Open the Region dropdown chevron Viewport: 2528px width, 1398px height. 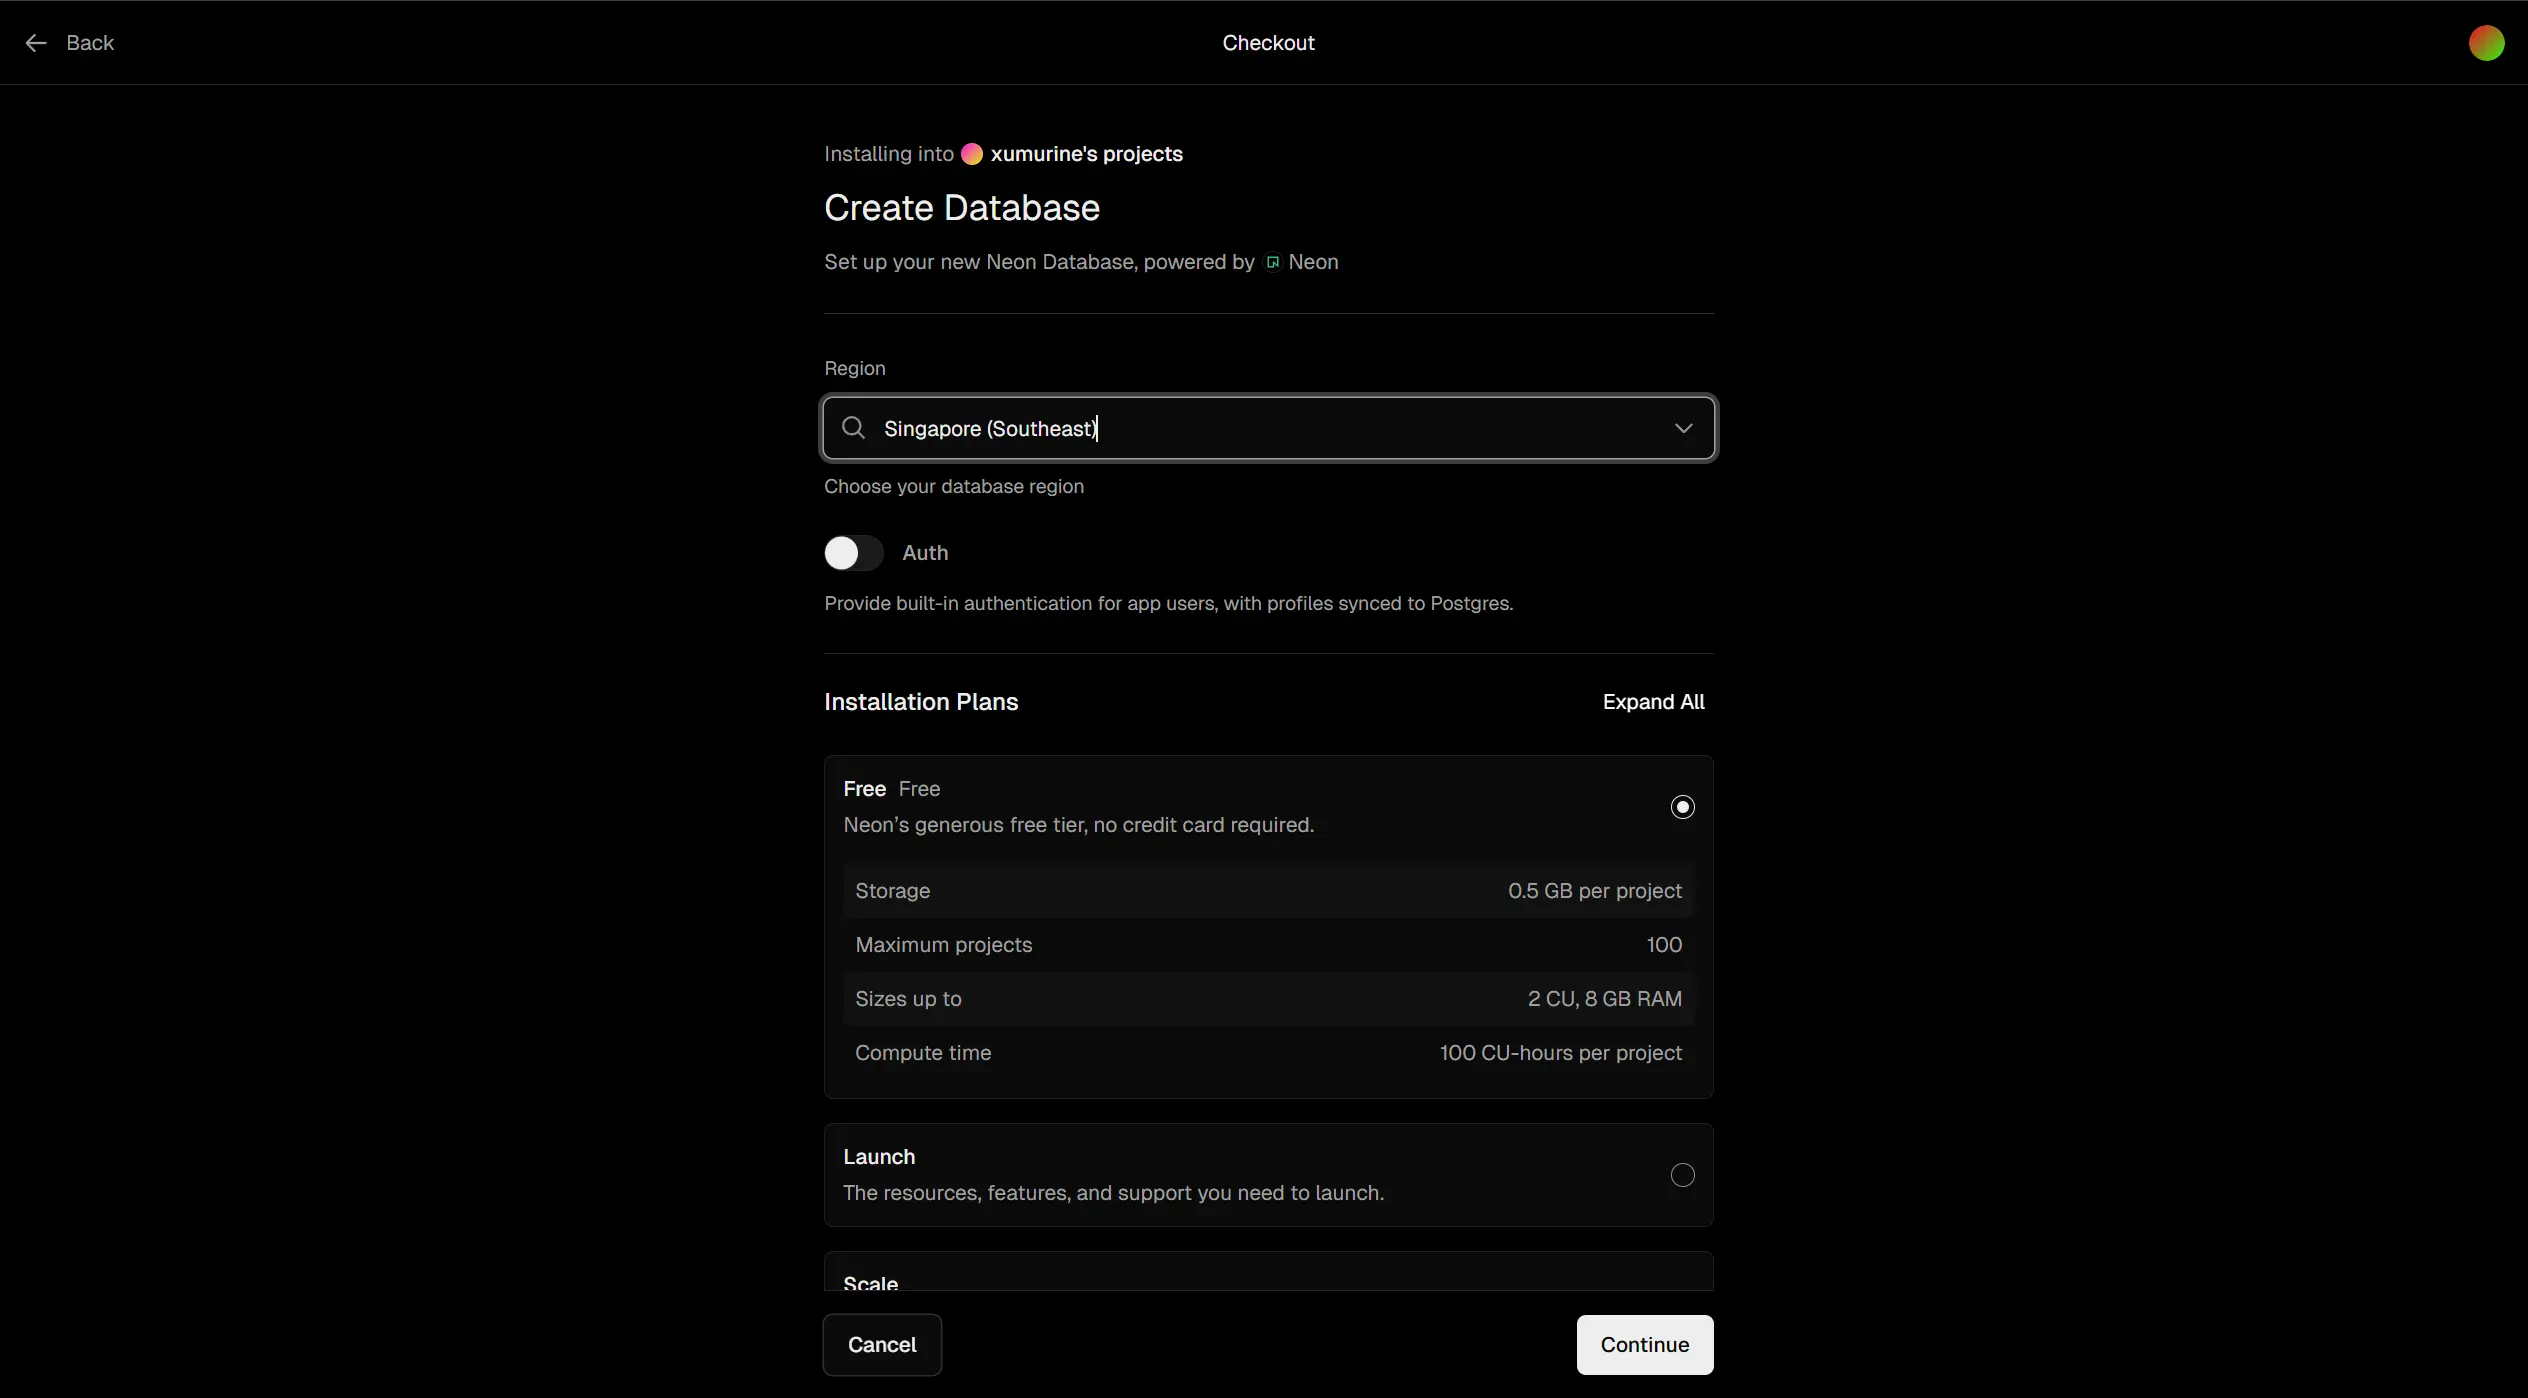[x=1684, y=428]
